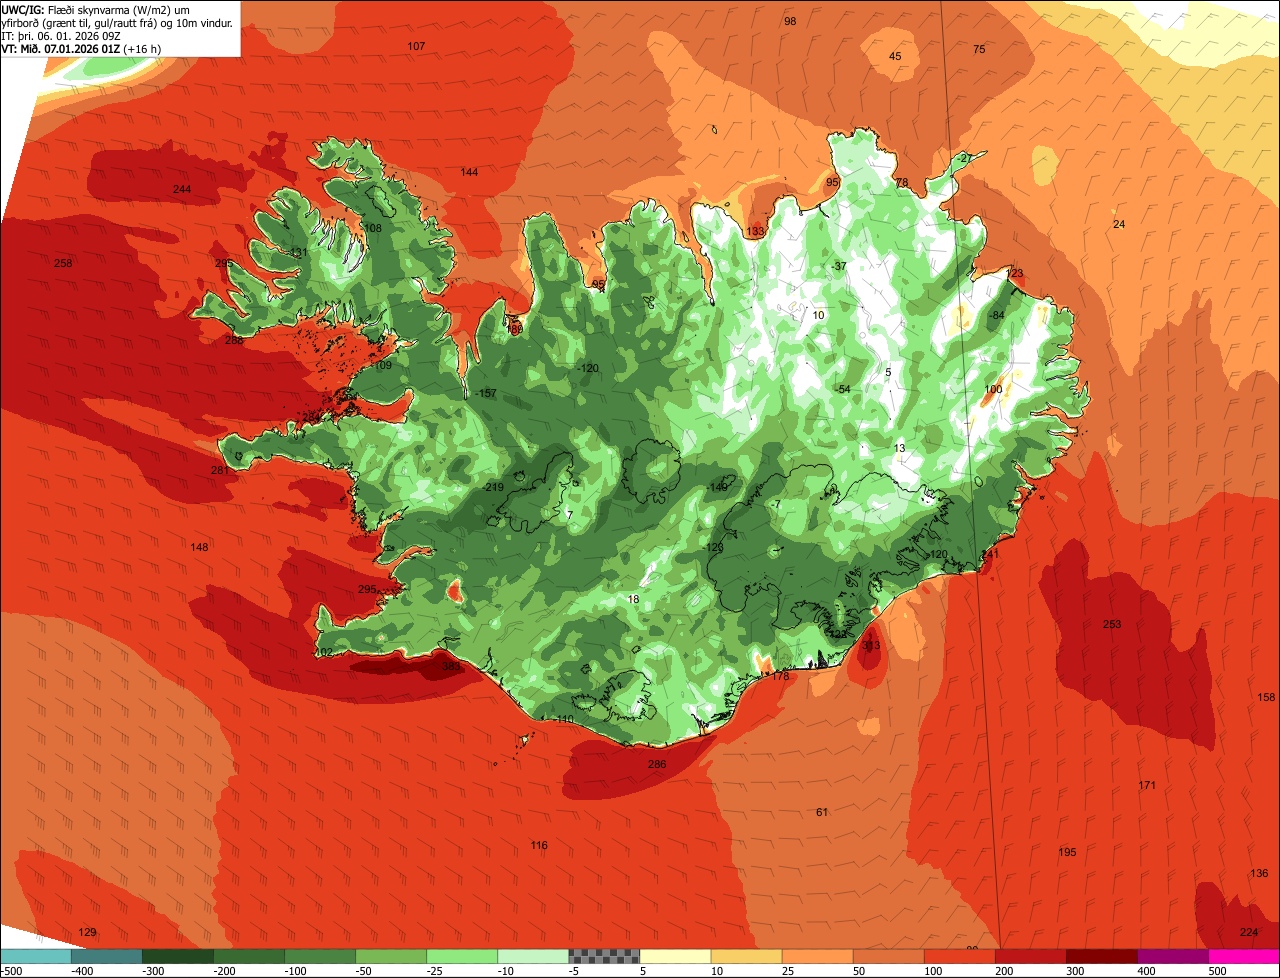
Task: Click the value -219 on the map
Action: (x=493, y=488)
